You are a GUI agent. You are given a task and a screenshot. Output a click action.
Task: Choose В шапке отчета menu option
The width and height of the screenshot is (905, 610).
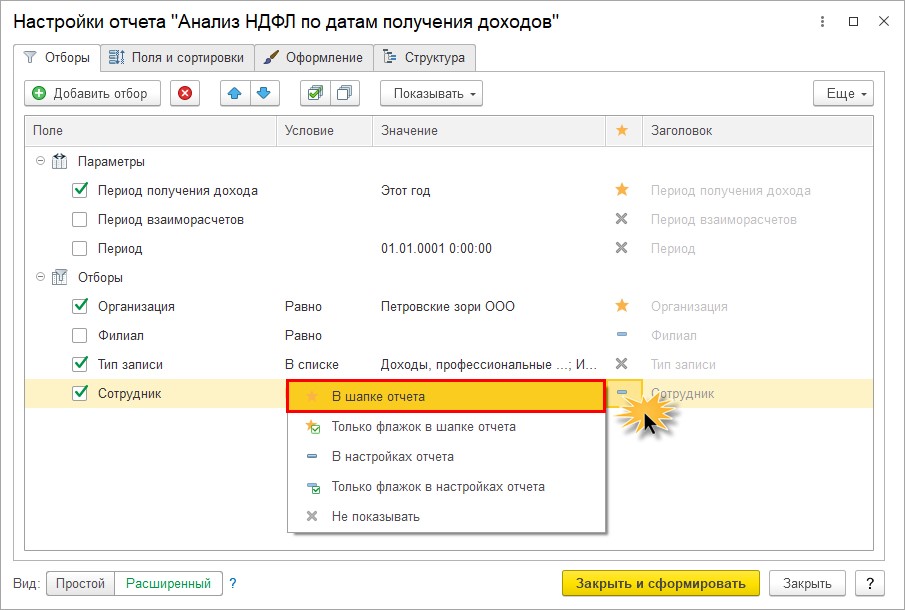[x=446, y=396]
